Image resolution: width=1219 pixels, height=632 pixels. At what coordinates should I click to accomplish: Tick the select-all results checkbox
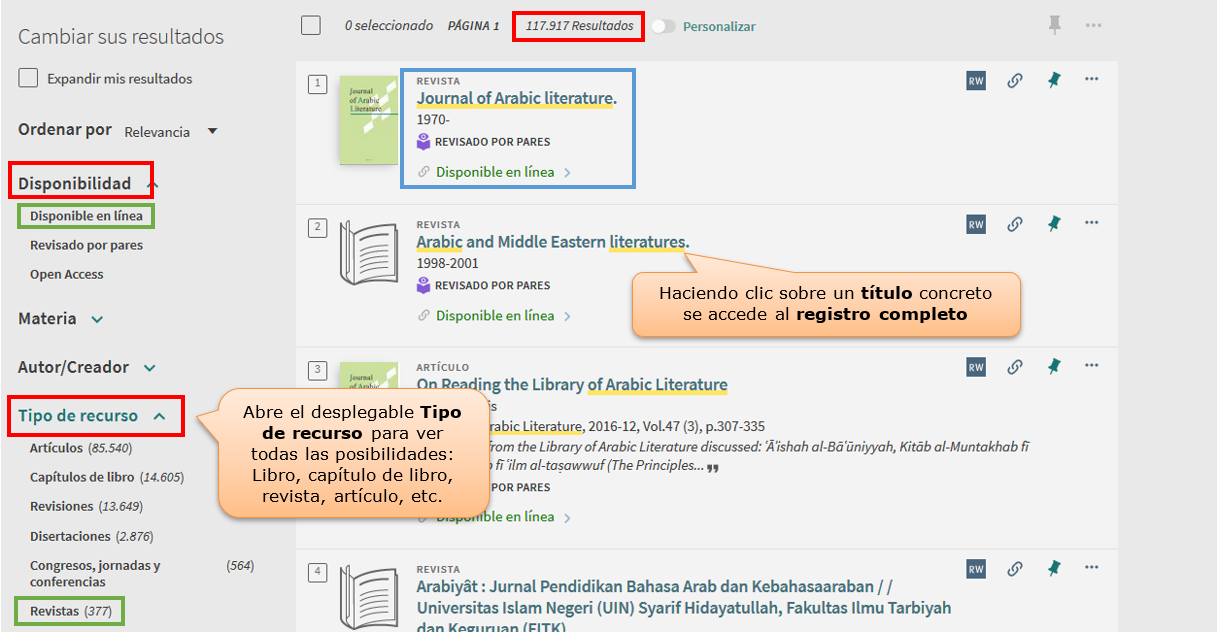click(x=311, y=26)
